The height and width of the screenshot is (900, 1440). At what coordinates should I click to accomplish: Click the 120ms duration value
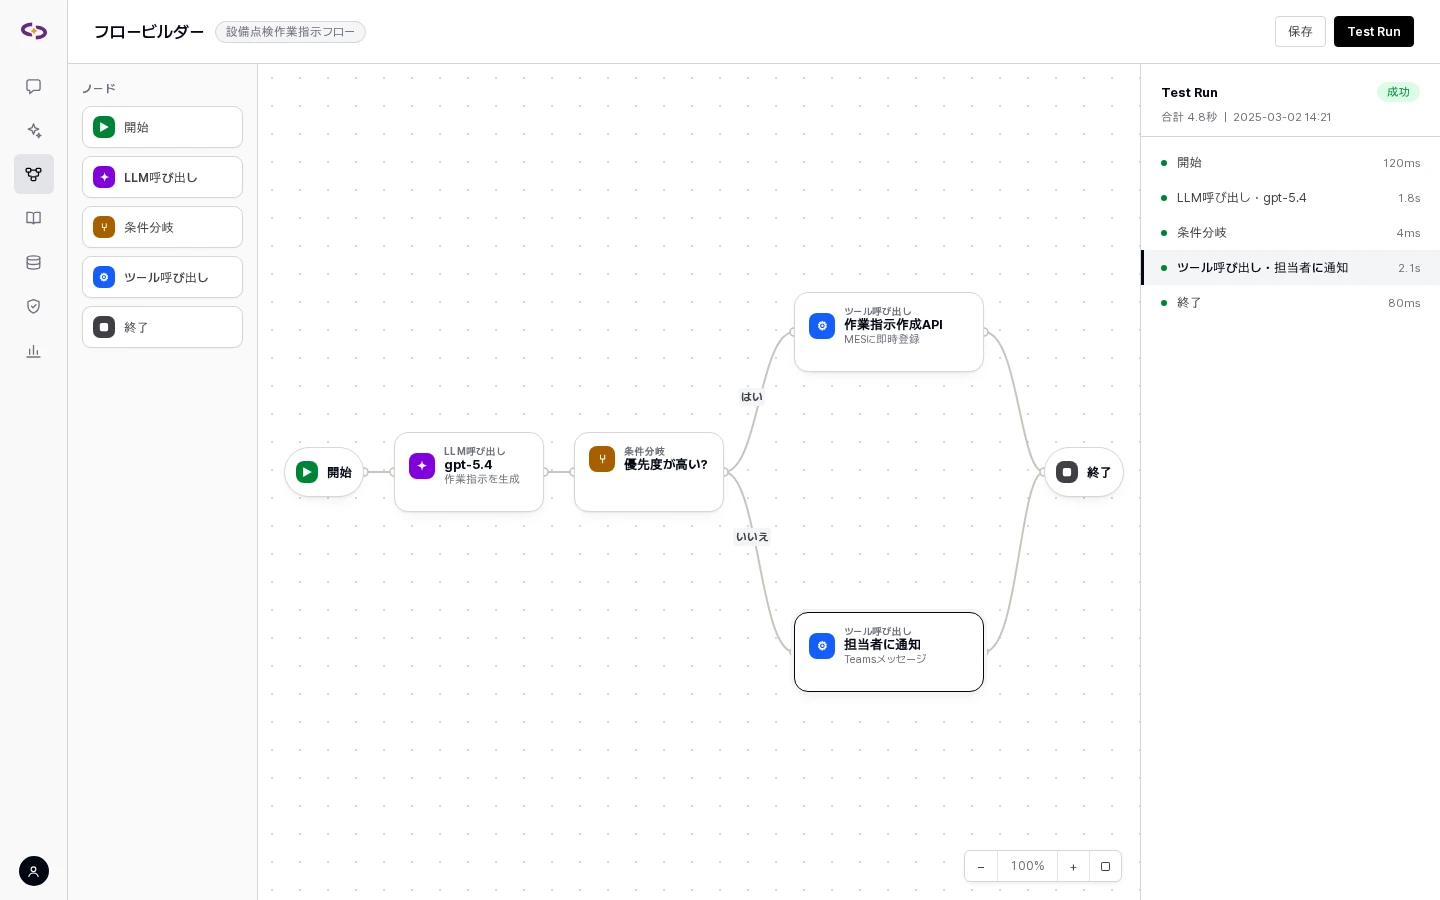point(1401,163)
